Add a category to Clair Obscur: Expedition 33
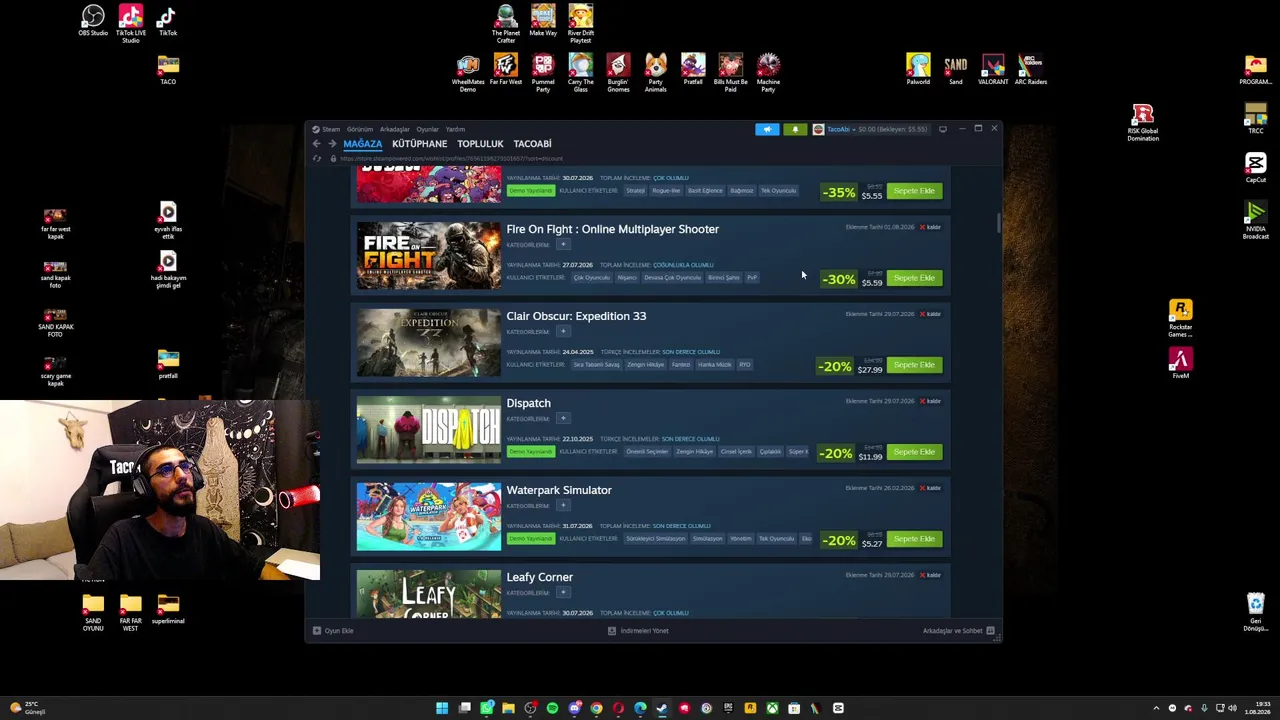Viewport: 1280px width, 720px height. tap(563, 332)
